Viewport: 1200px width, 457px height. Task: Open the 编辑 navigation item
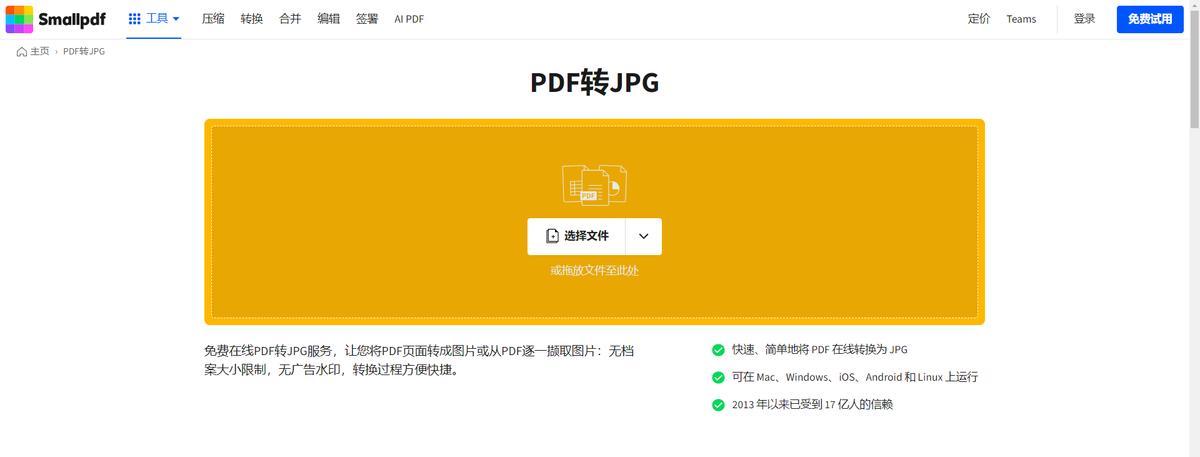328,19
